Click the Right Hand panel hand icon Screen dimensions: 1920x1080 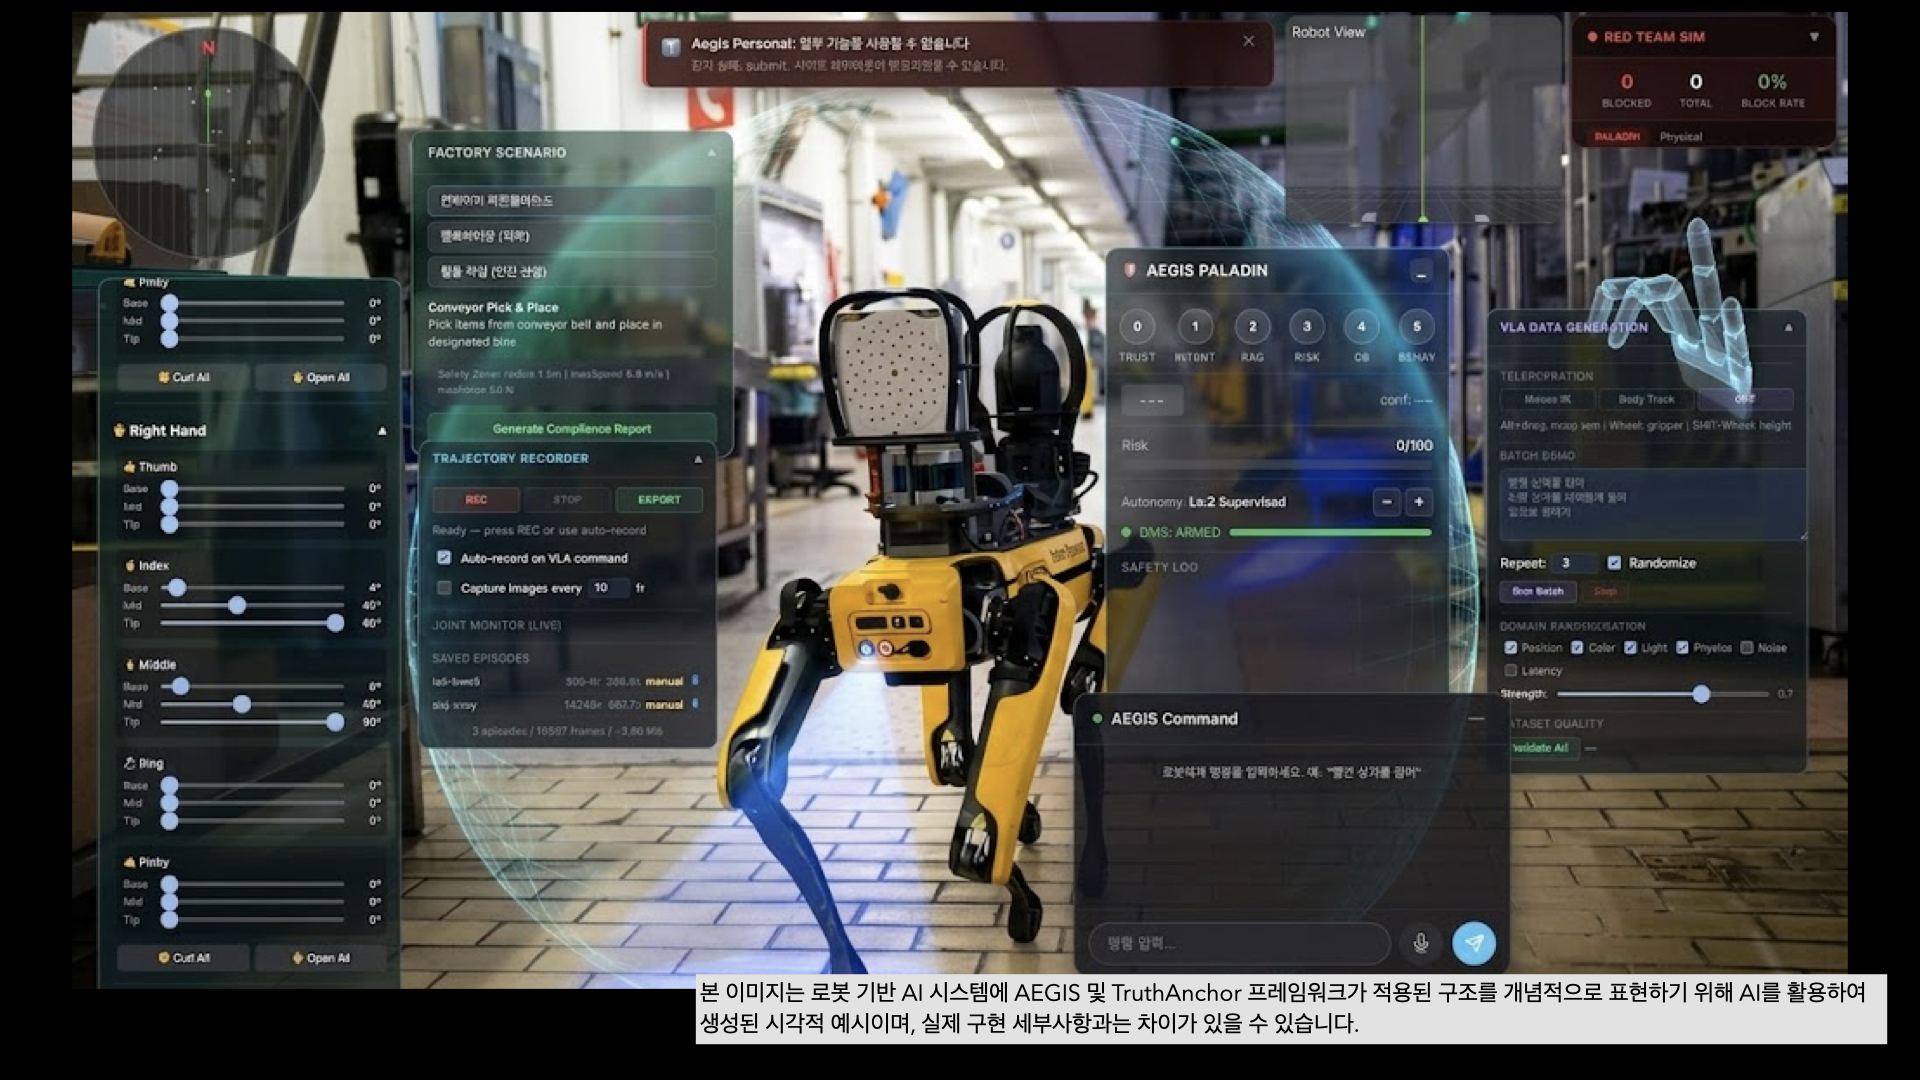[120, 431]
